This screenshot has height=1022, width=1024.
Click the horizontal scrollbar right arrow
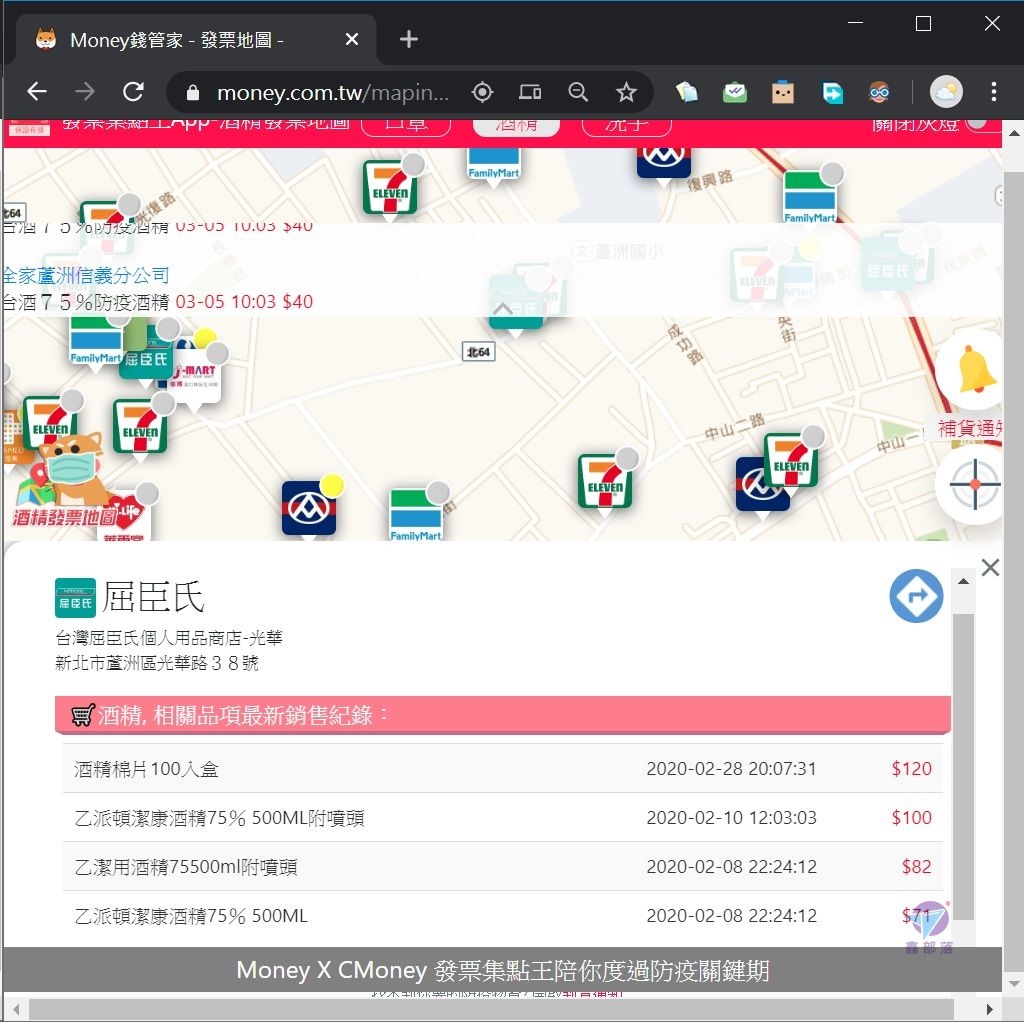pyautogui.click(x=991, y=1009)
